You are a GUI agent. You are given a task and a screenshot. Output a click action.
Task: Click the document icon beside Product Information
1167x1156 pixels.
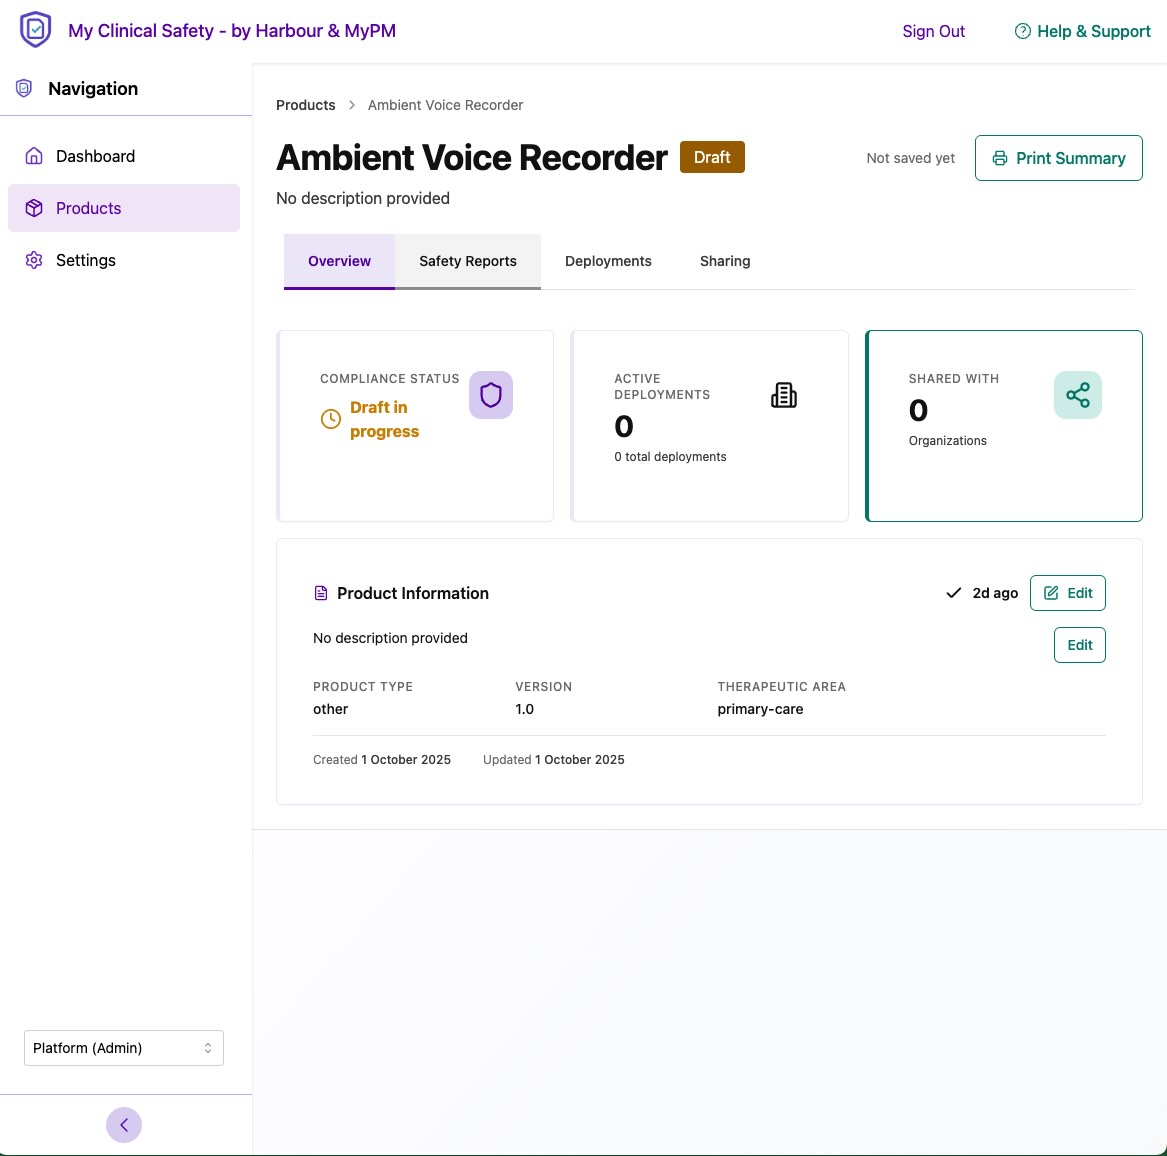click(321, 592)
